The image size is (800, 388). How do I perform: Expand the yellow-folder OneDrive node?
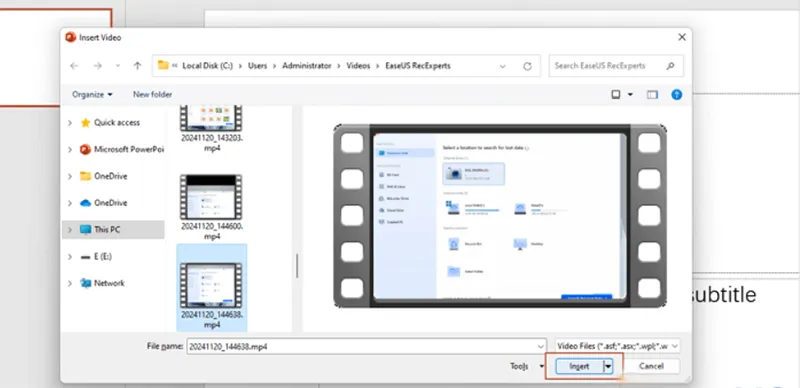(70, 176)
